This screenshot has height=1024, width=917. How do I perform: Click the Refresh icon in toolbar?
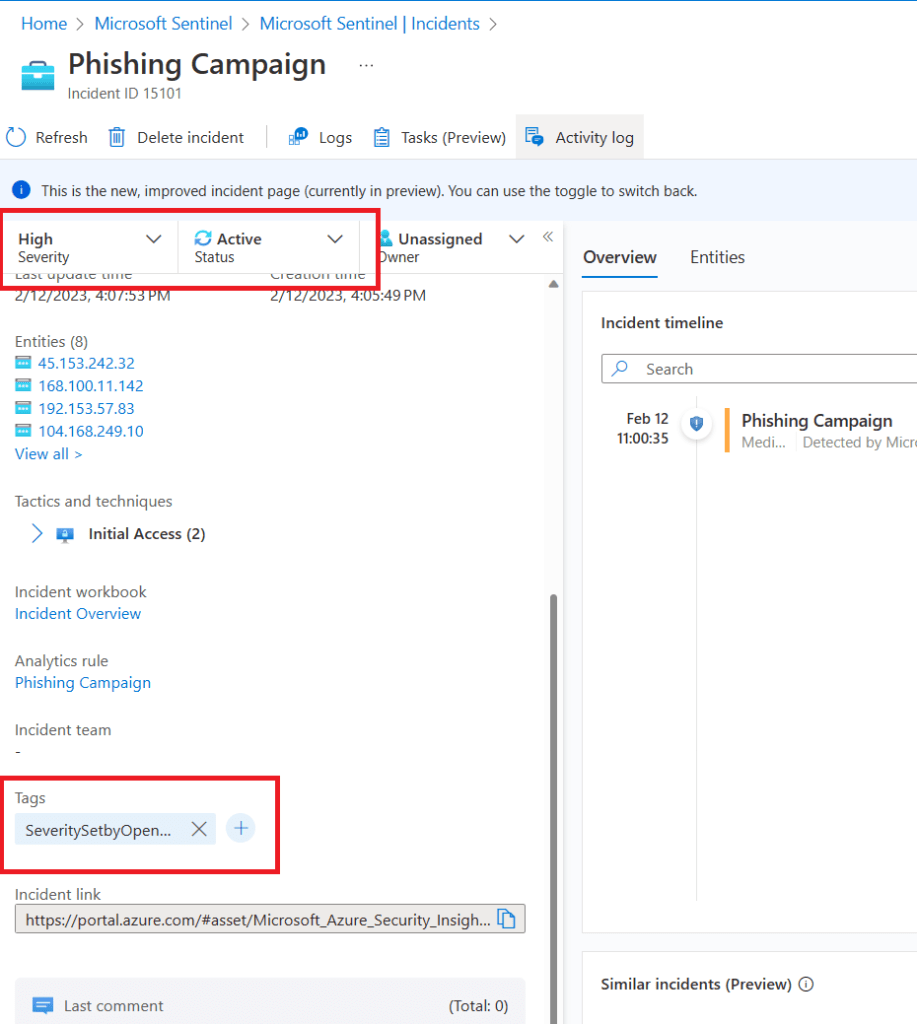(16, 137)
